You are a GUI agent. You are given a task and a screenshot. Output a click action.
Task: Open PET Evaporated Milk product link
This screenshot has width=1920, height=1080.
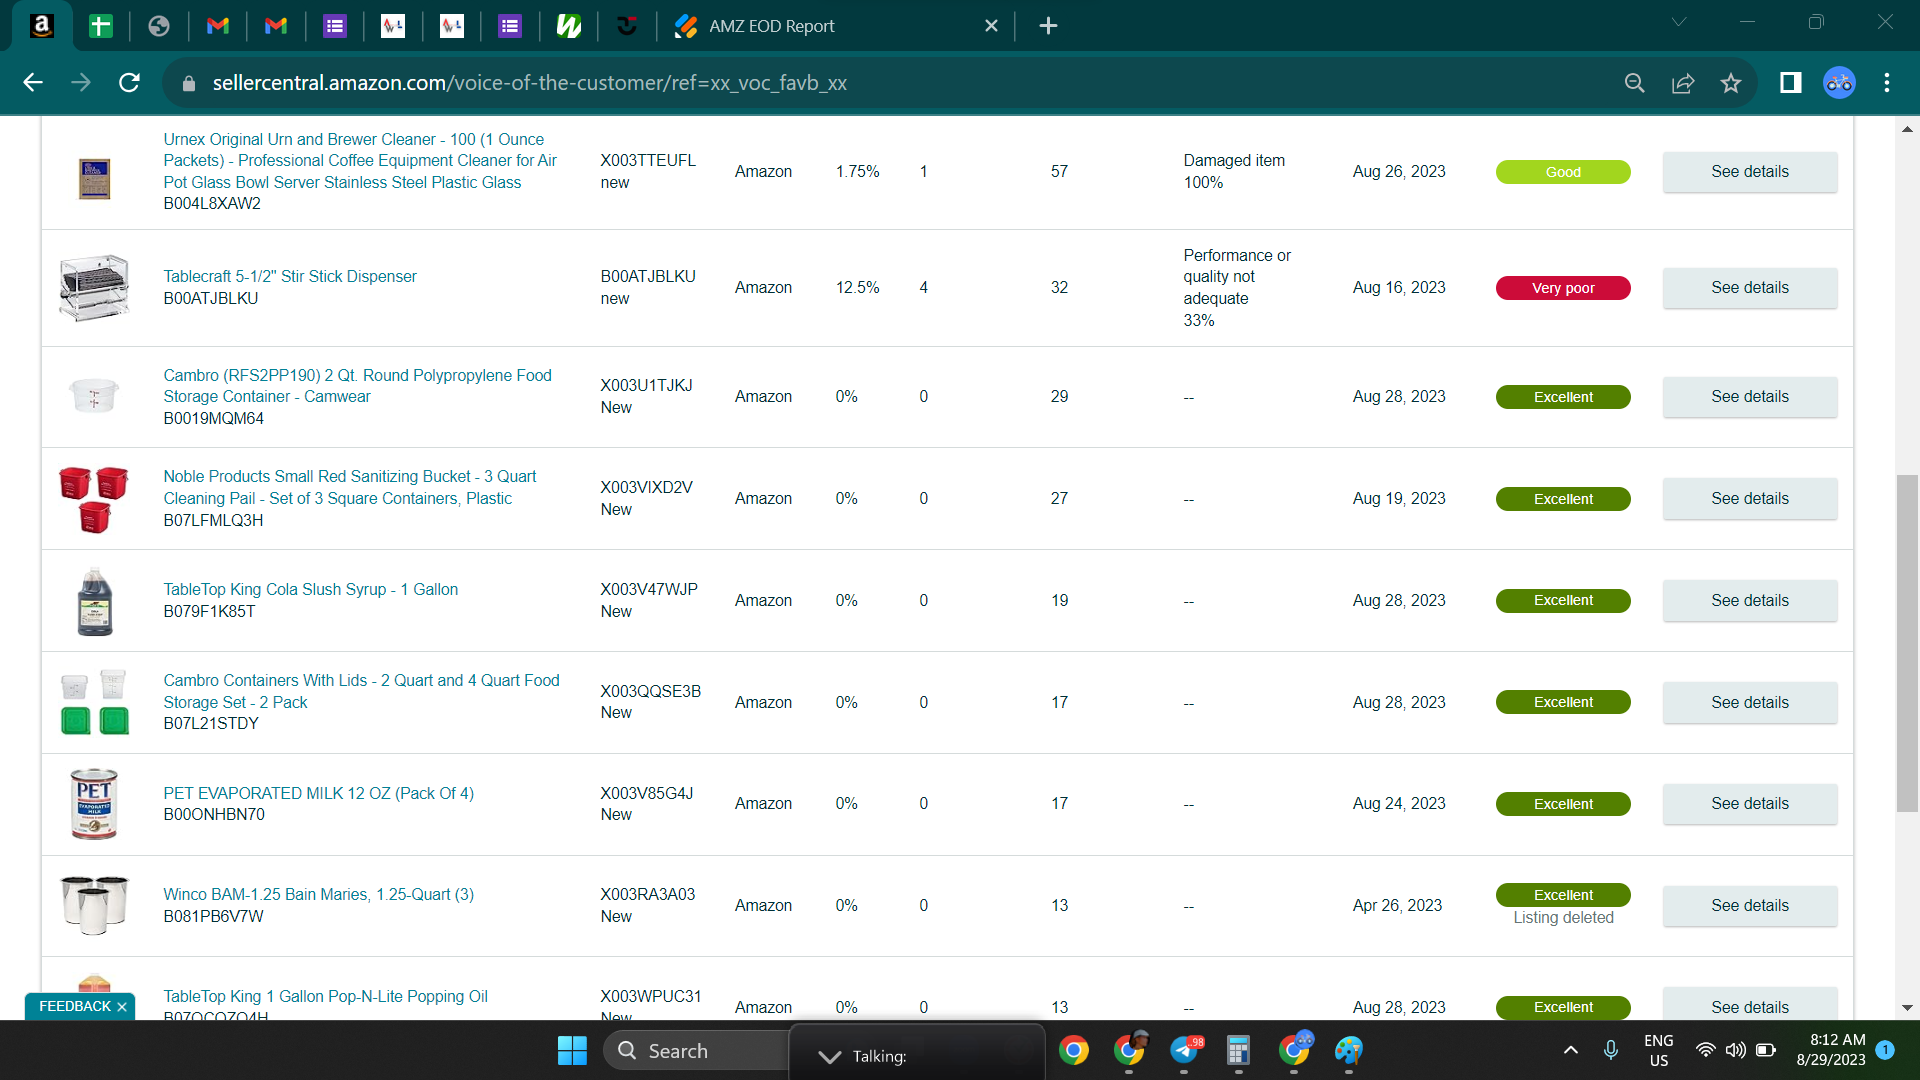319,793
